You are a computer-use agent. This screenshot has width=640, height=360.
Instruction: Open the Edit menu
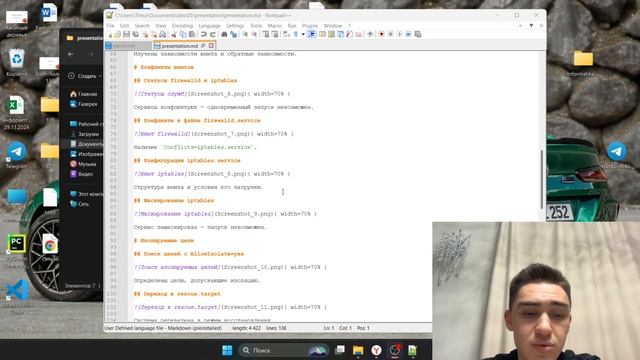pyautogui.click(x=124, y=26)
